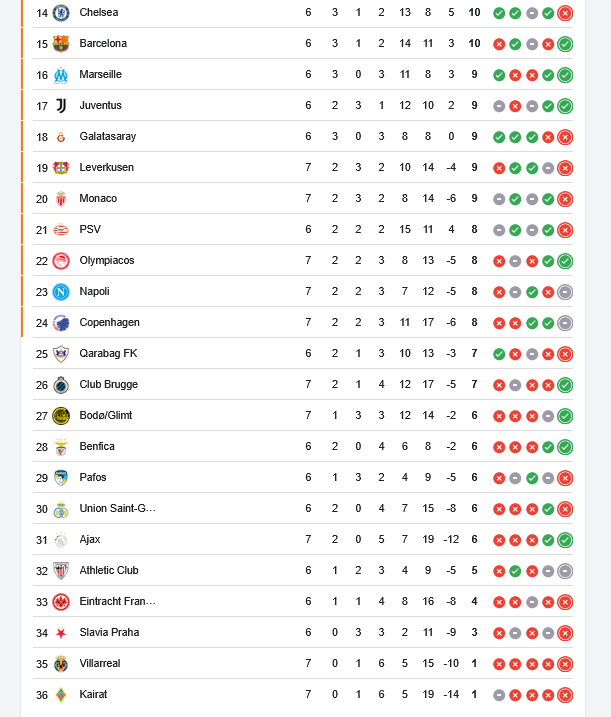This screenshot has width=611, height=717.
Task: Click the Villarreal crest icon
Action: pos(61,663)
